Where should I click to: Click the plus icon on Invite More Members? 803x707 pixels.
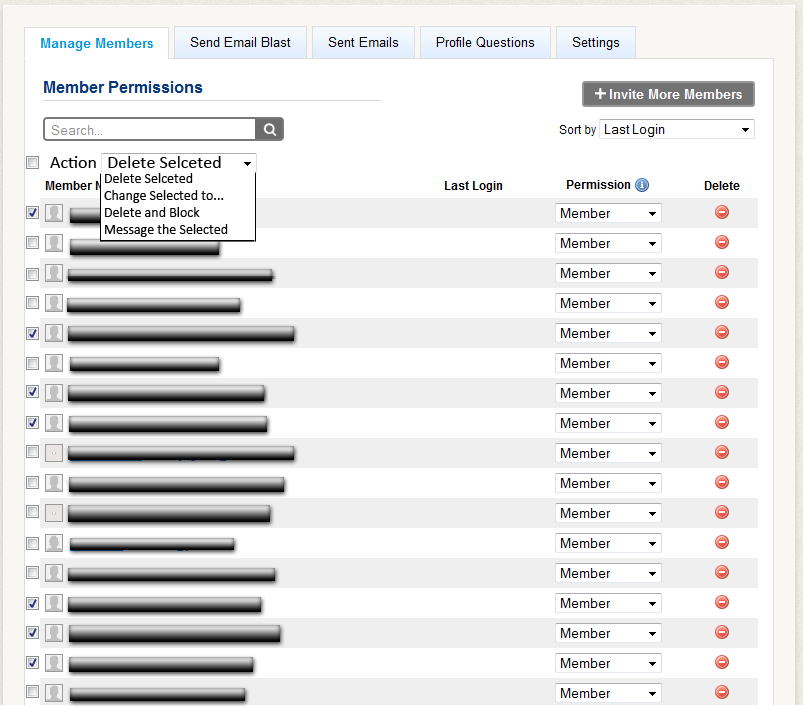(600, 94)
